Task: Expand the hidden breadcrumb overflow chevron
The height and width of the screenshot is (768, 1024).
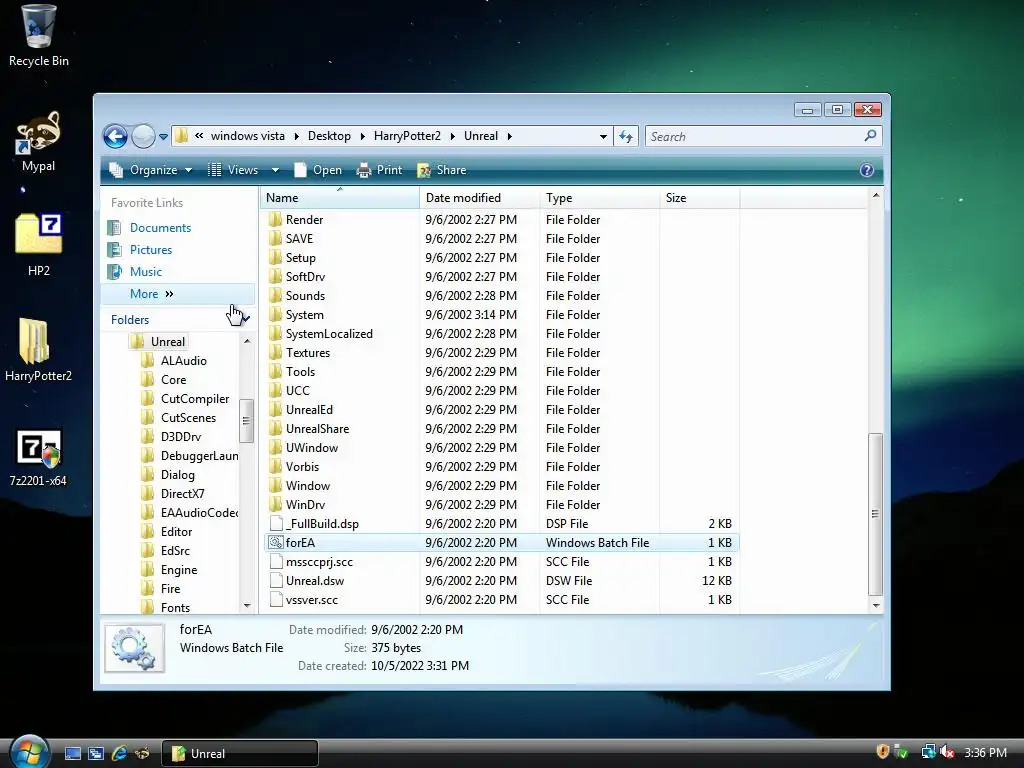Action: (199, 136)
